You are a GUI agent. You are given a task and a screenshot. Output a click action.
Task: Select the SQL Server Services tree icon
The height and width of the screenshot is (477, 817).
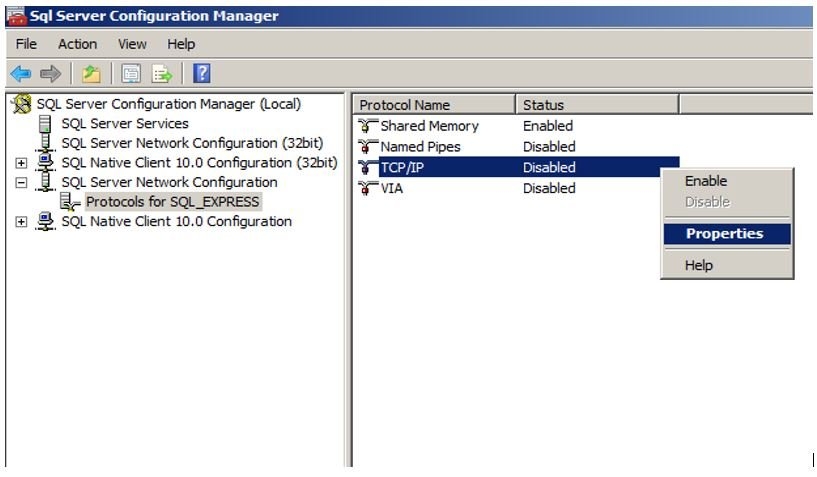click(45, 124)
